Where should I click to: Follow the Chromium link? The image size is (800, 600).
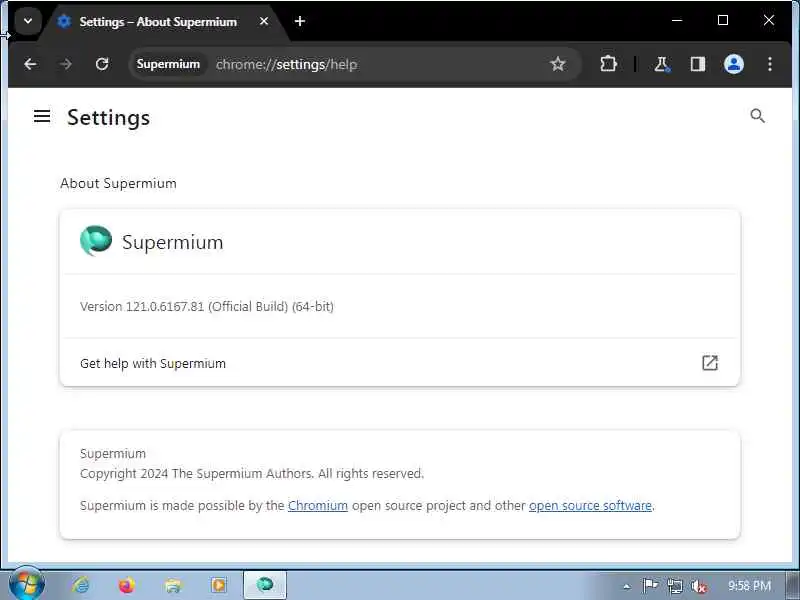coord(318,506)
